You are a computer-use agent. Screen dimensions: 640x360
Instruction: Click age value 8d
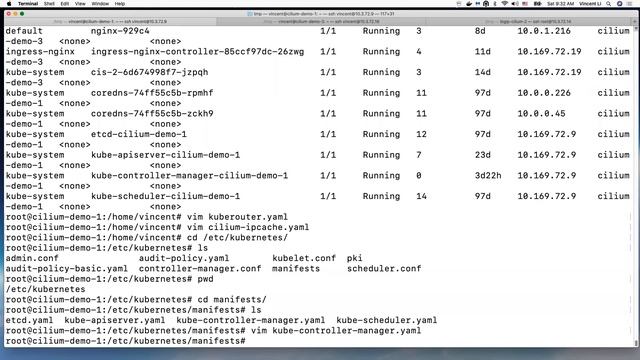pyautogui.click(x=480, y=31)
